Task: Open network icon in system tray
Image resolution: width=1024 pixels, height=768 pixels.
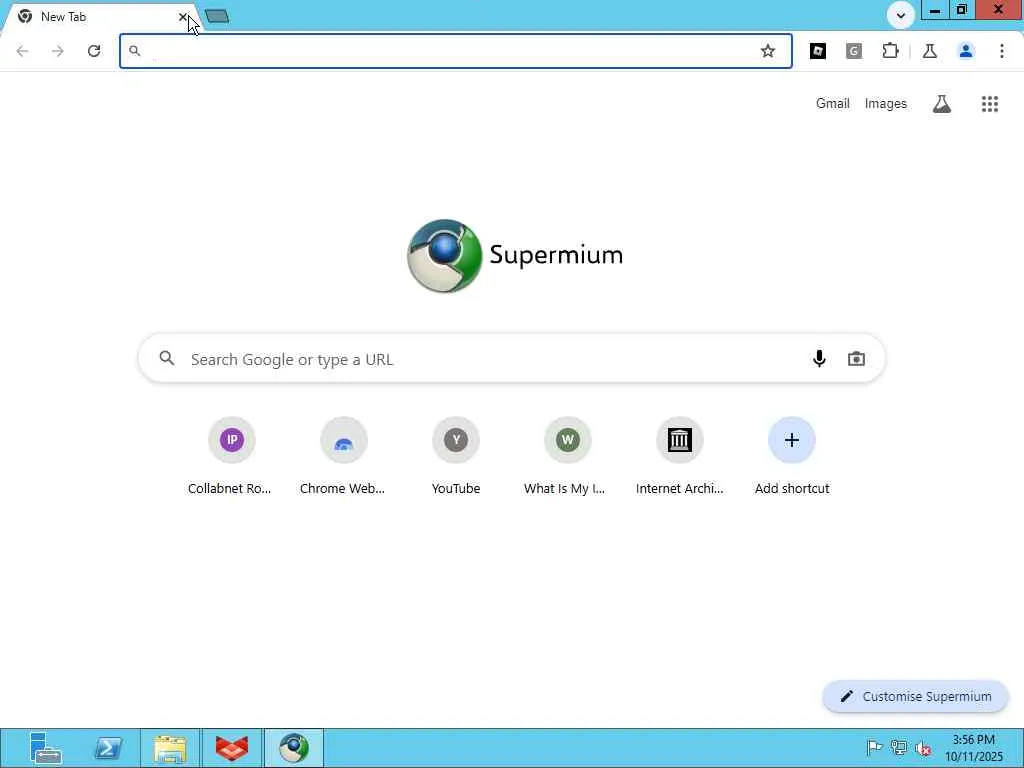Action: [x=899, y=747]
